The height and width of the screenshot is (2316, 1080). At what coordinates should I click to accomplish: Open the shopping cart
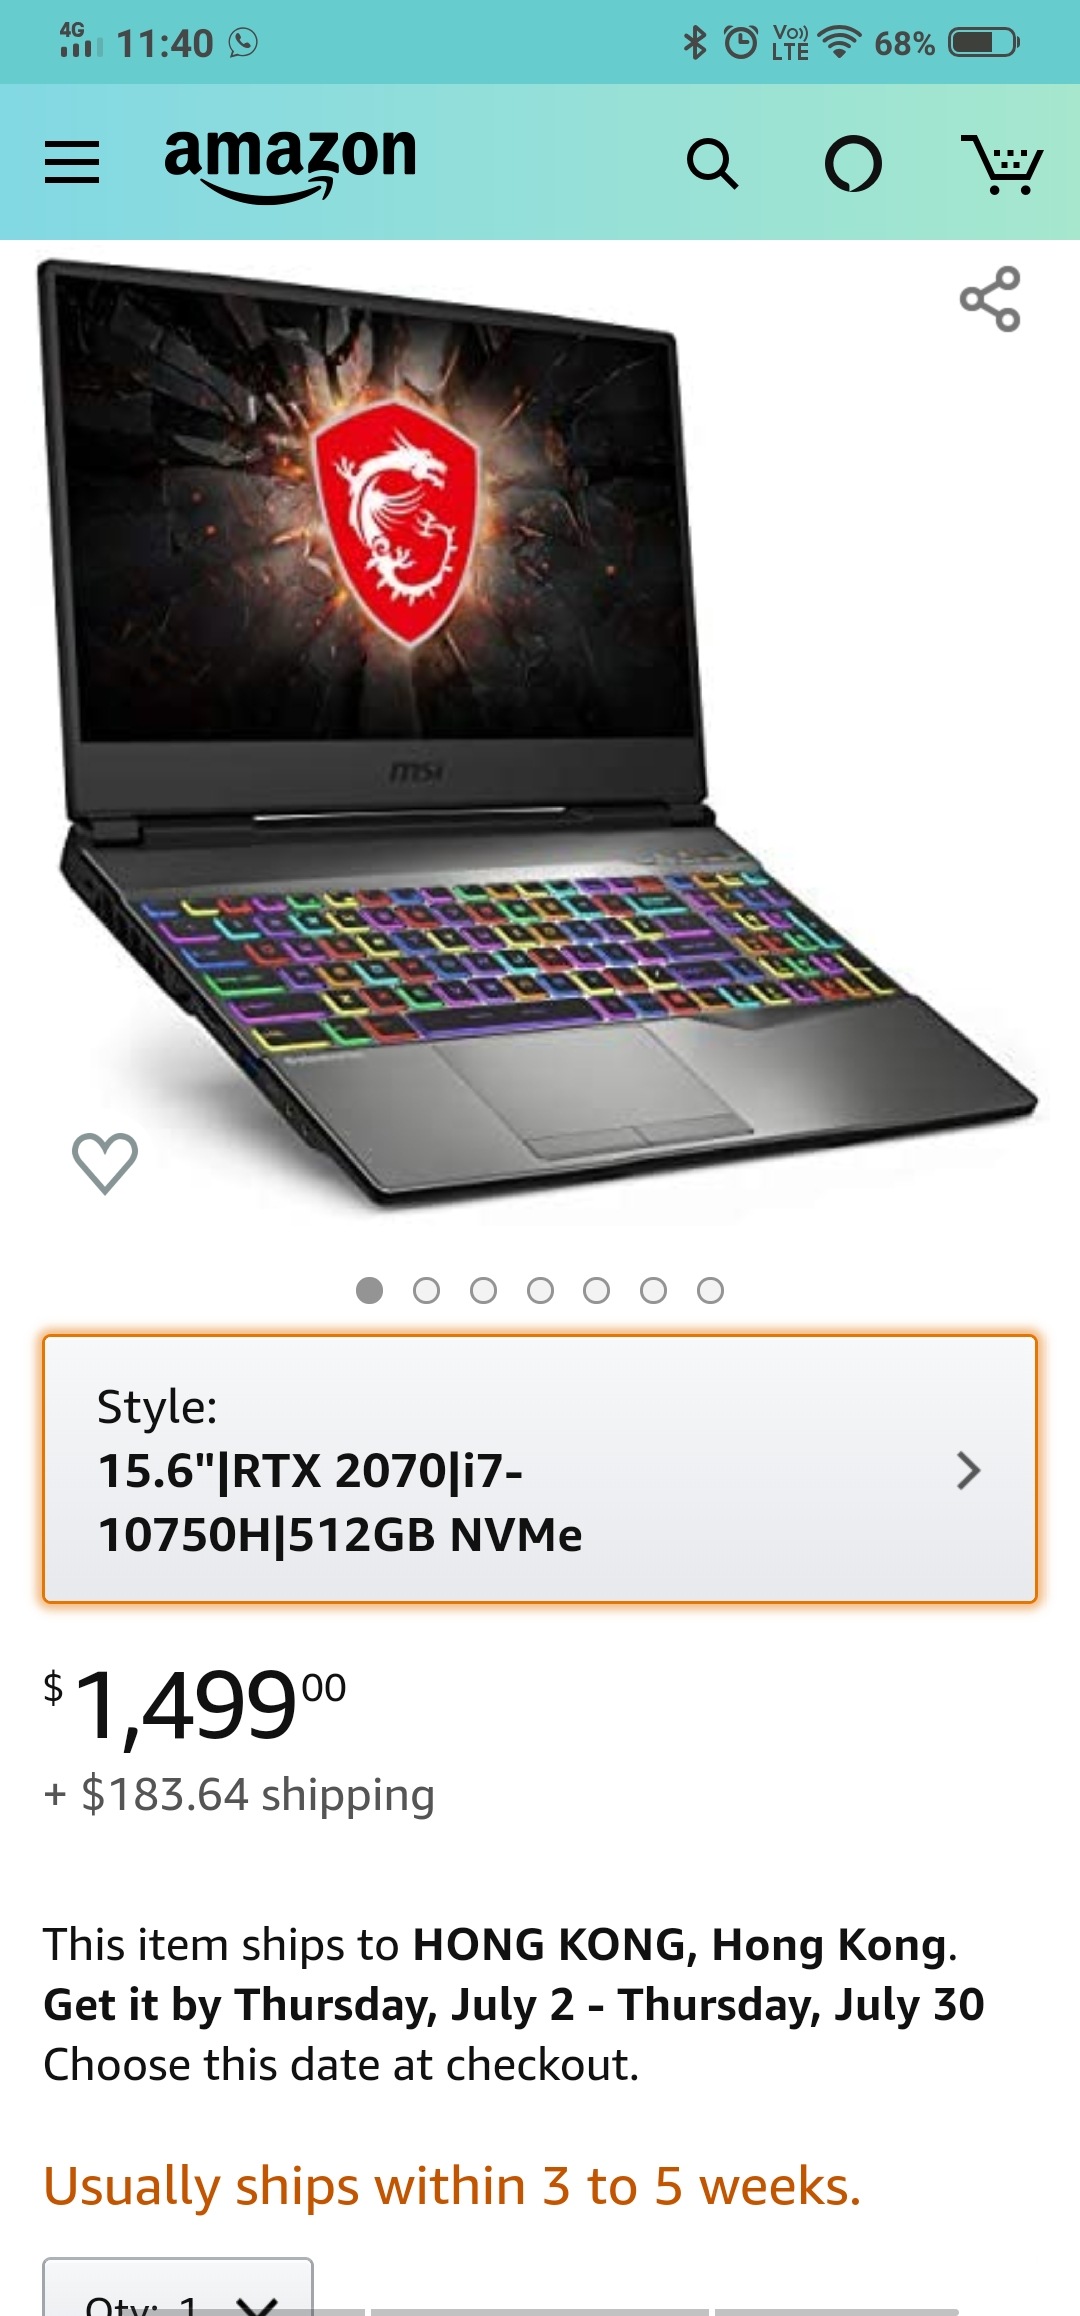click(x=1002, y=164)
